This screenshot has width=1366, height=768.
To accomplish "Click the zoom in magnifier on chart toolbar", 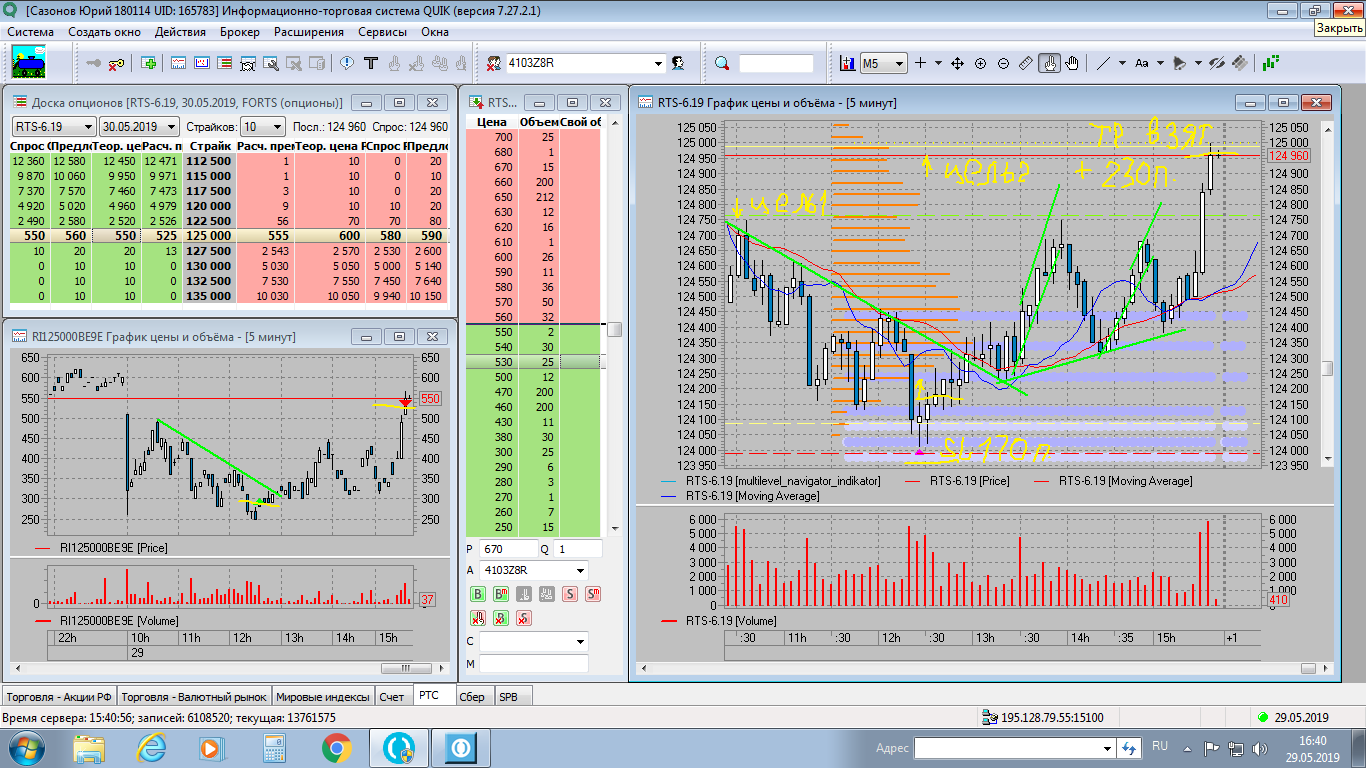I will pyautogui.click(x=980, y=63).
